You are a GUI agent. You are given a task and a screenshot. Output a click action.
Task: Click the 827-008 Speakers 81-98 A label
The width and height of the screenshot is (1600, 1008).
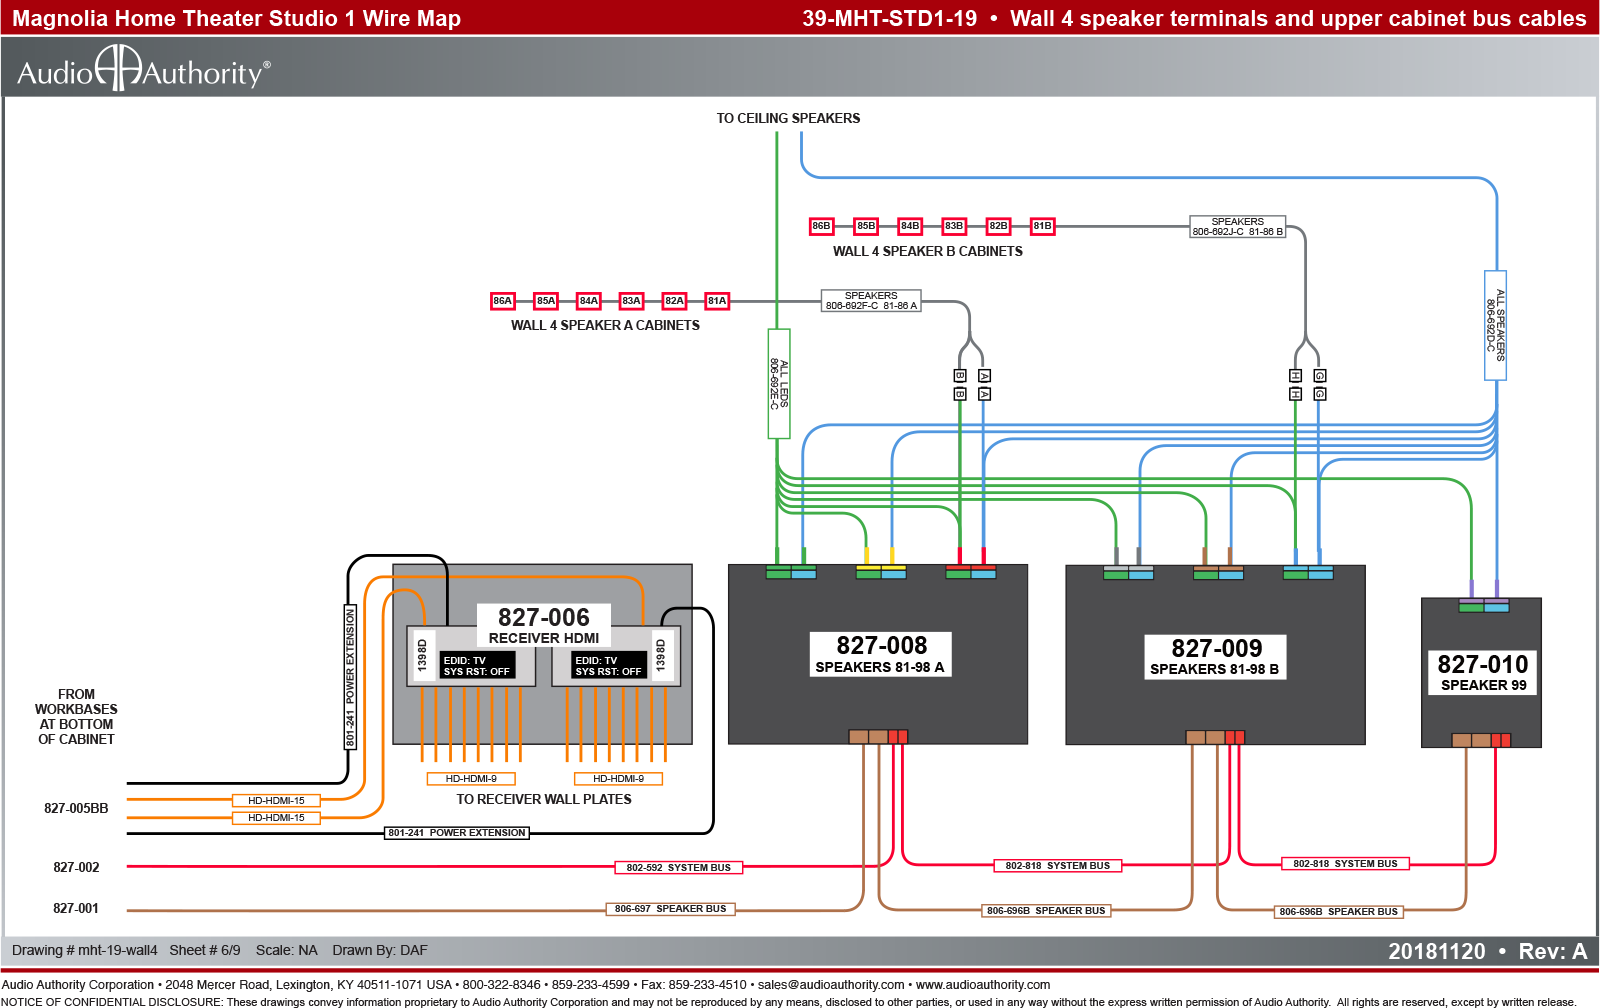pos(880,654)
